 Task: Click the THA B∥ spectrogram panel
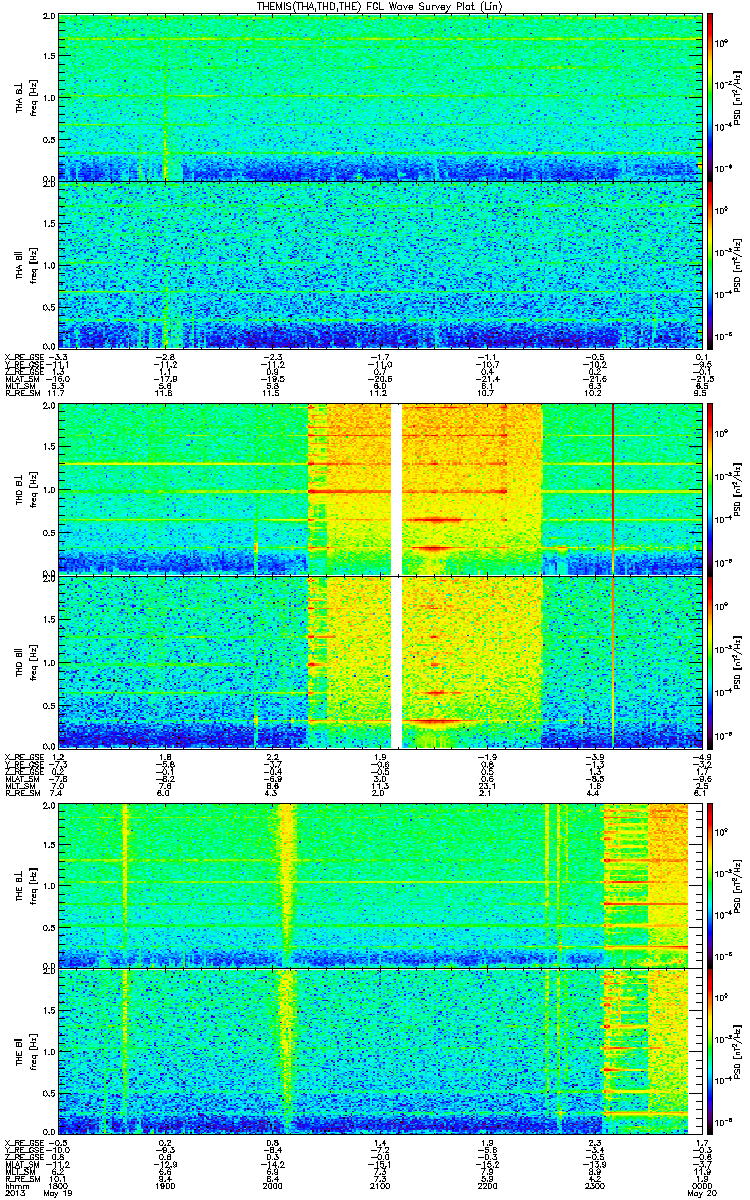coord(378,265)
